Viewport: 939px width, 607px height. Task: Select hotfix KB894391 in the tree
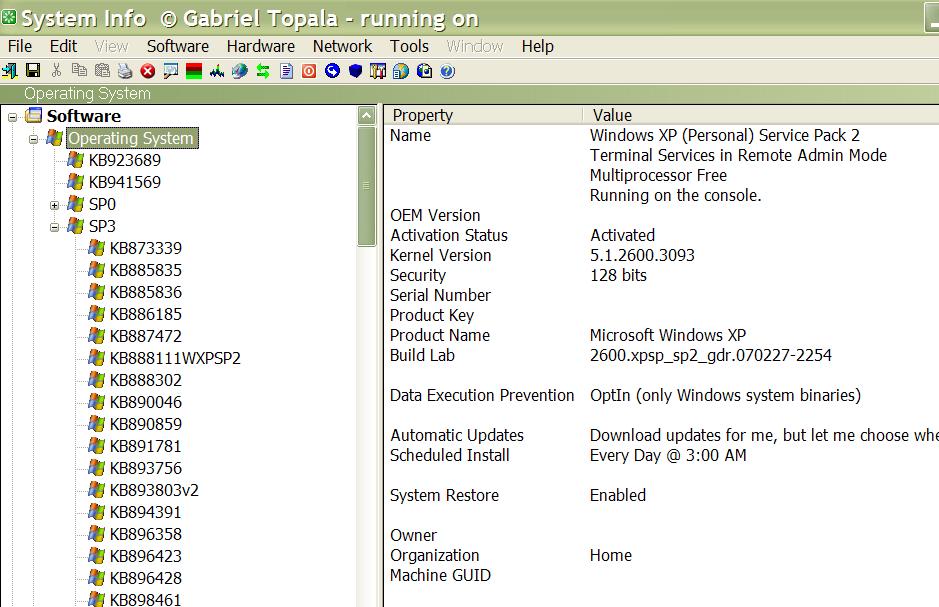(x=146, y=512)
